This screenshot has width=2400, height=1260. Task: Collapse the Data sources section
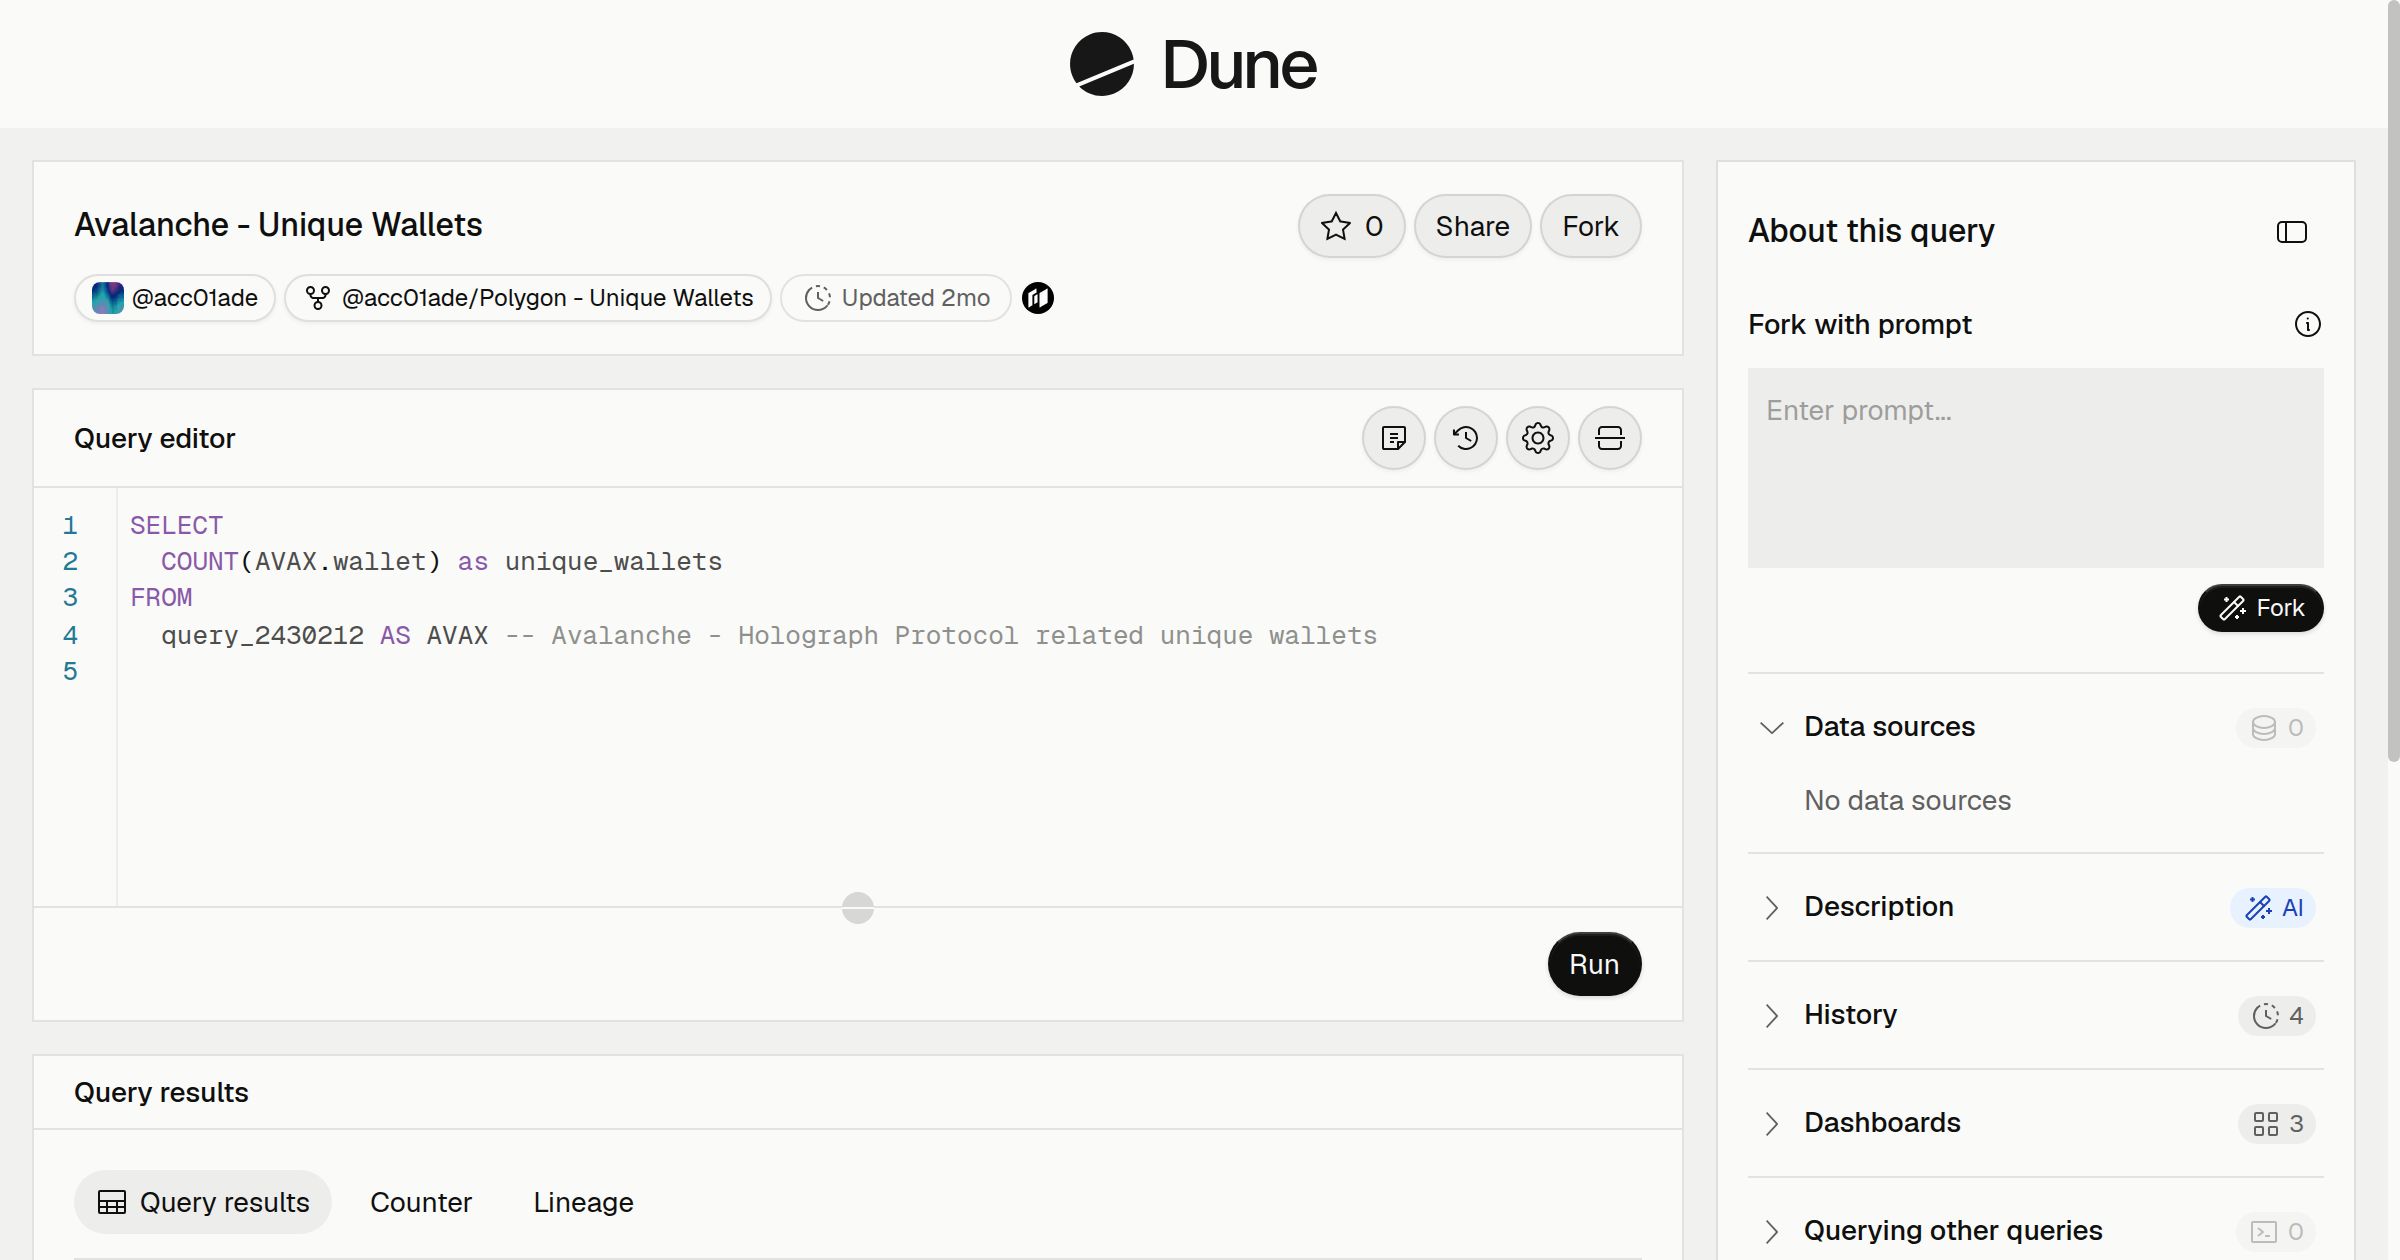[1772, 727]
